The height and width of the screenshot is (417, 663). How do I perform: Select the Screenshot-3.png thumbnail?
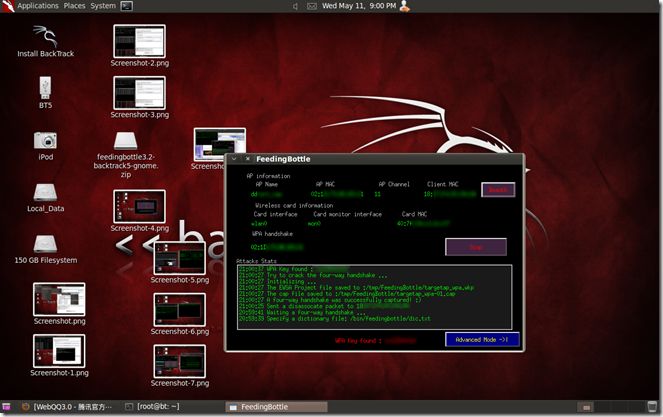[x=140, y=93]
